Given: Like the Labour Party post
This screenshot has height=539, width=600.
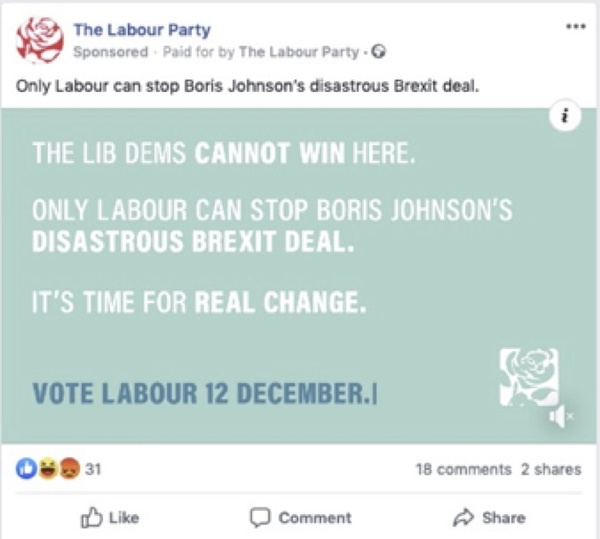Looking at the screenshot, I should click(109, 517).
